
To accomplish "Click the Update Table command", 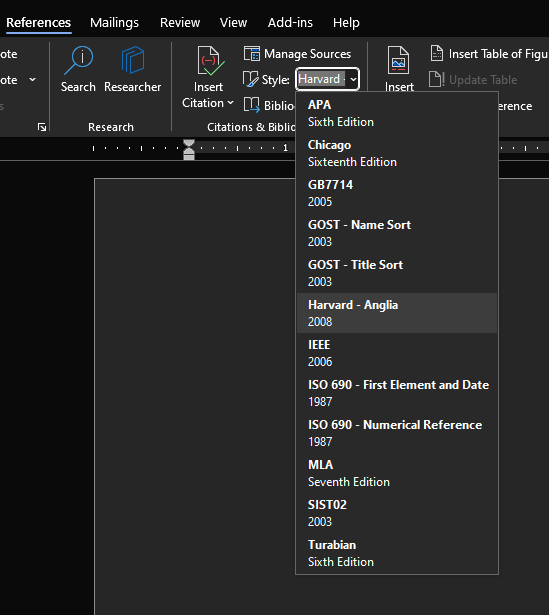I will (x=473, y=80).
